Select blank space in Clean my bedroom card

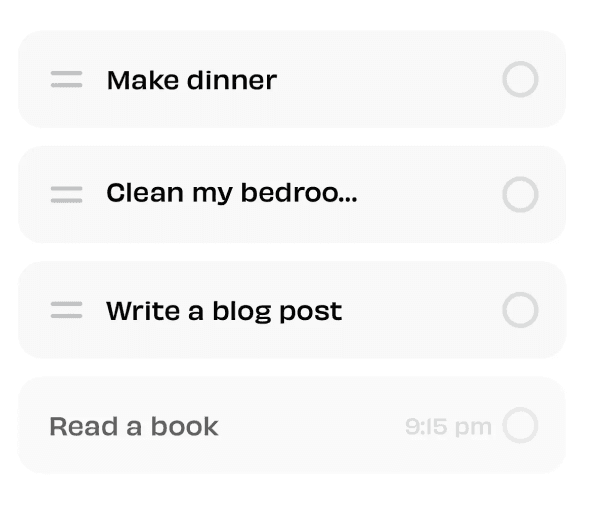(429, 195)
